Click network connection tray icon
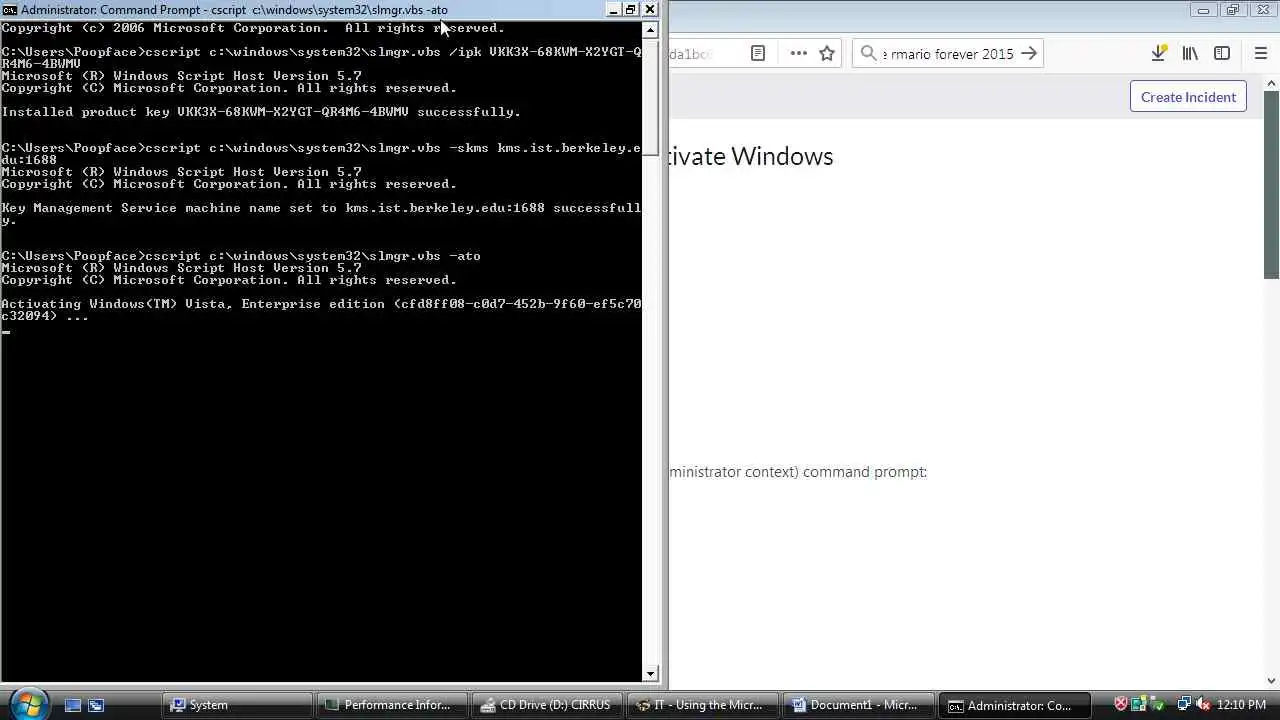 point(1184,705)
